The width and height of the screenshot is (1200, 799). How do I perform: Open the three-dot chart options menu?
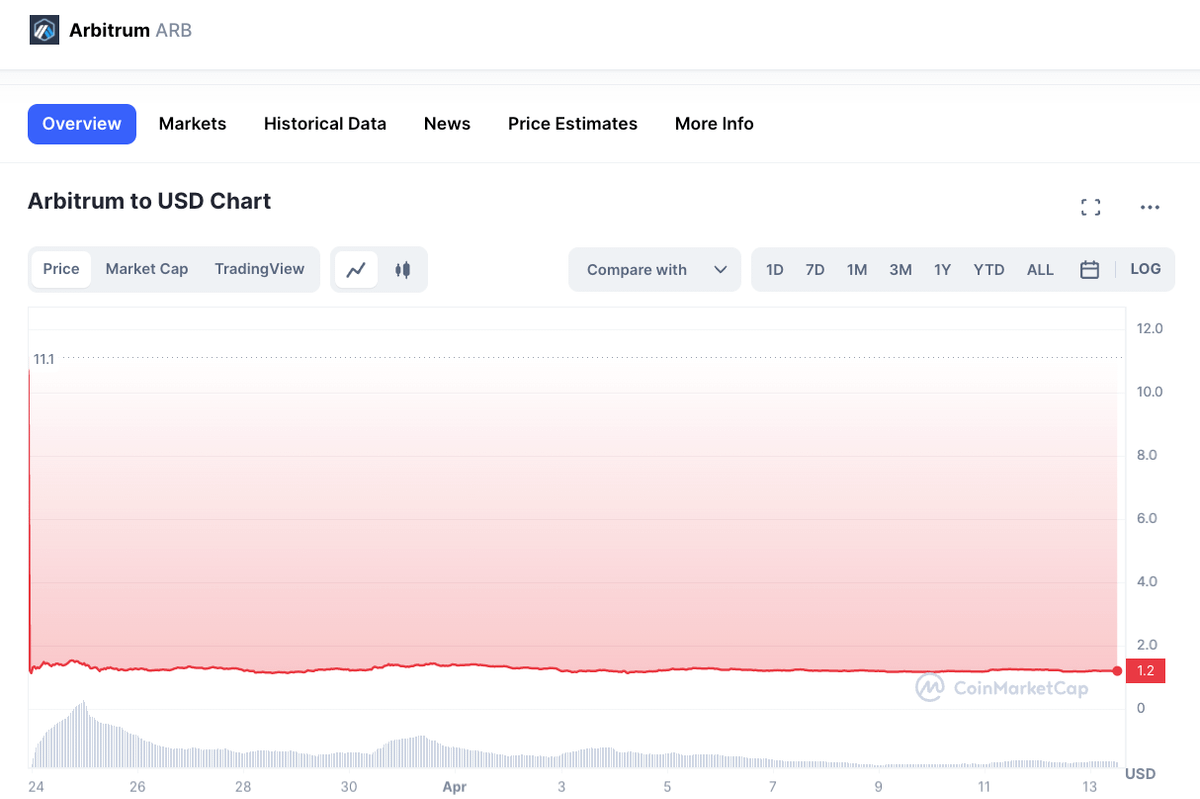tap(1149, 207)
